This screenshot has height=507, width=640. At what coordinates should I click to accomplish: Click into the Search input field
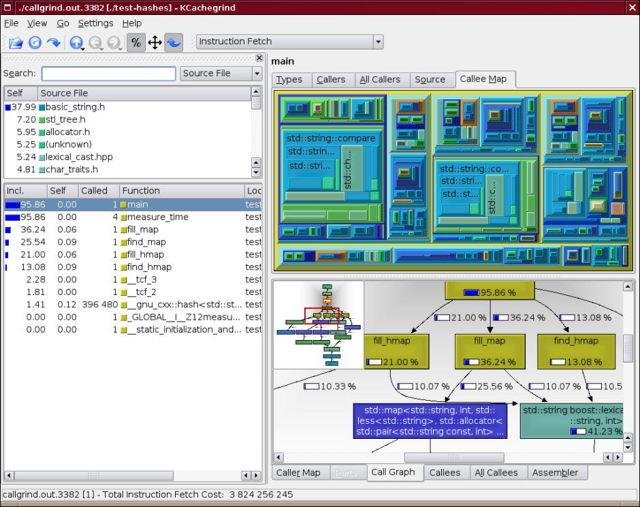(109, 73)
